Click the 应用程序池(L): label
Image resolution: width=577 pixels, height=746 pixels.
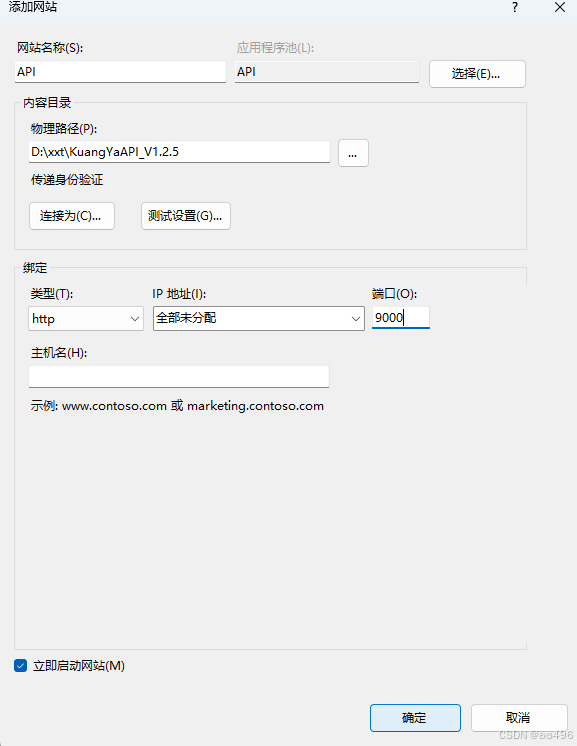point(275,48)
